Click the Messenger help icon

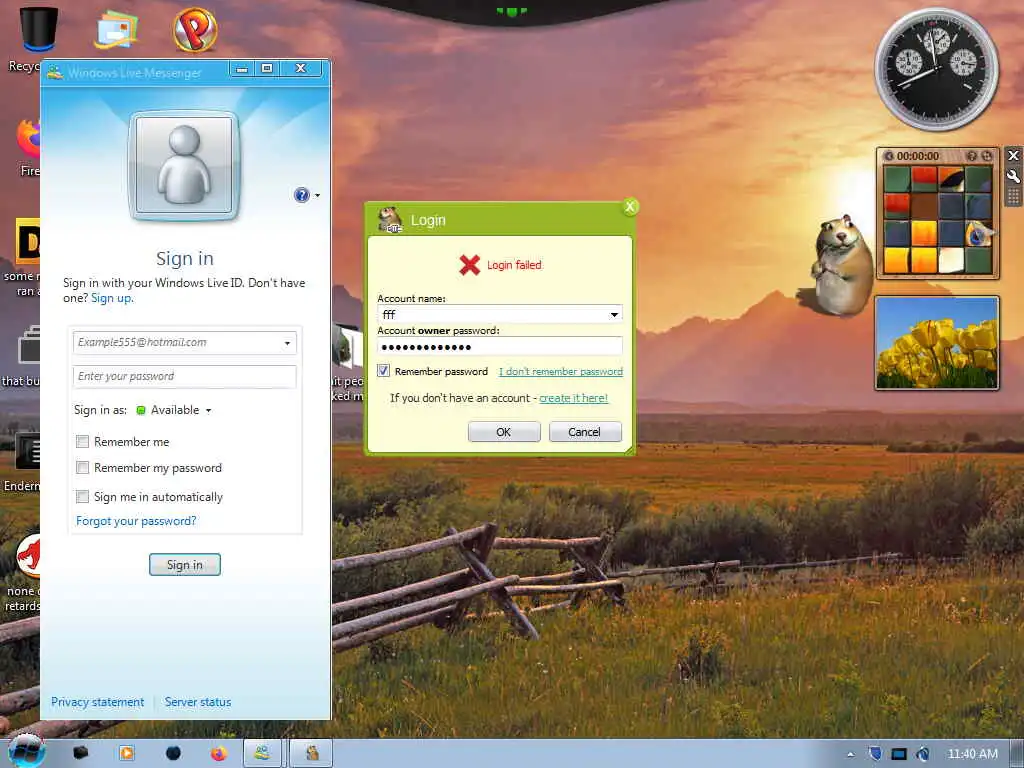pyautogui.click(x=301, y=195)
